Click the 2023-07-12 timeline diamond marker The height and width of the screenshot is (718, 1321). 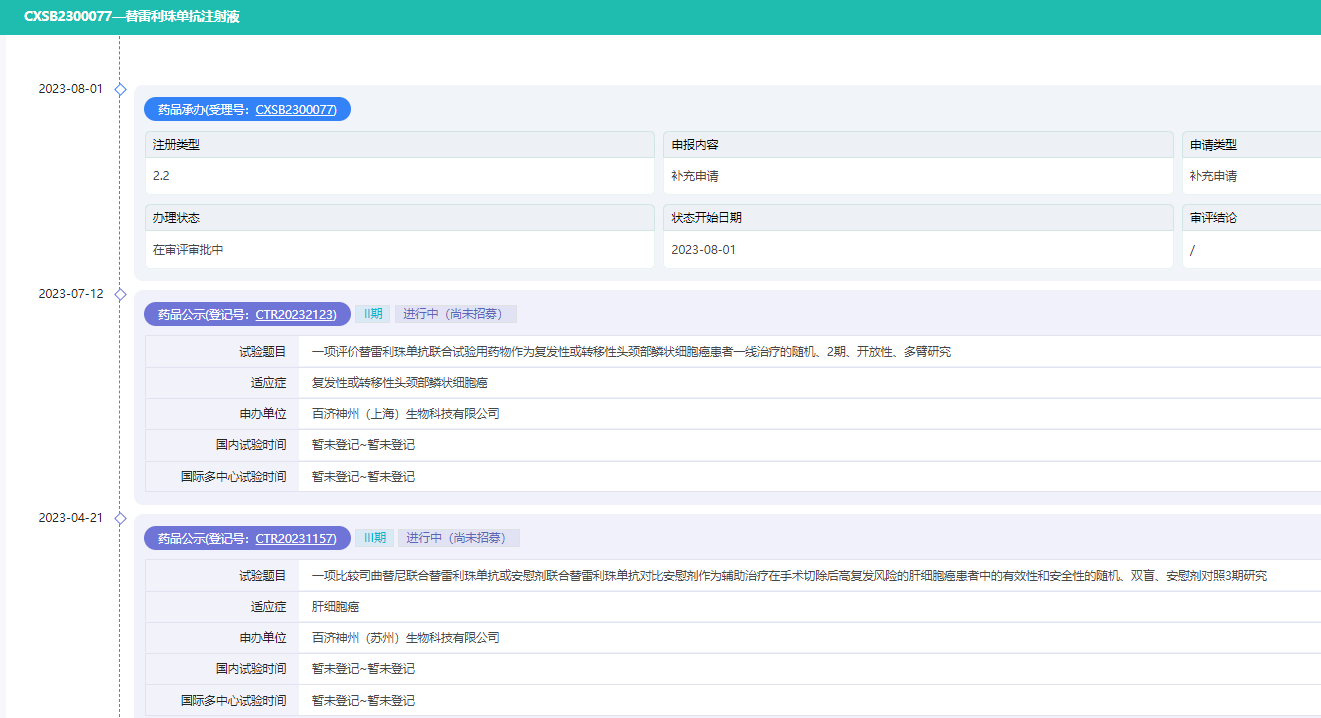(120, 294)
